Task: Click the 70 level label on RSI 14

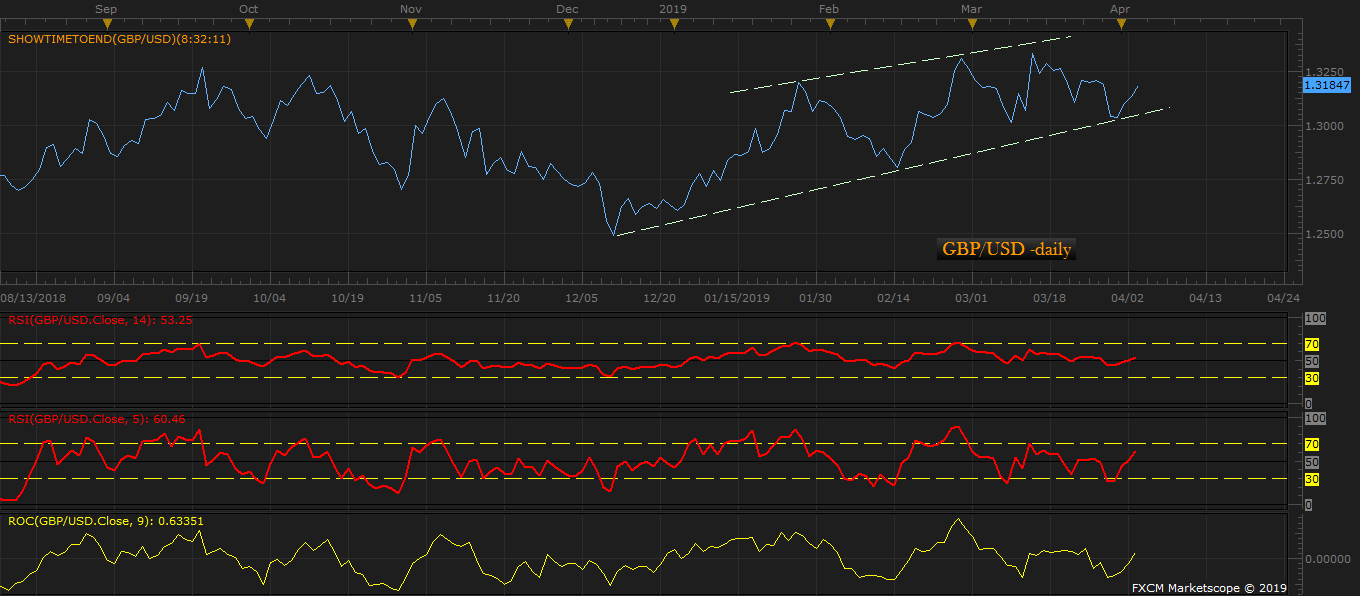Action: click(1312, 344)
